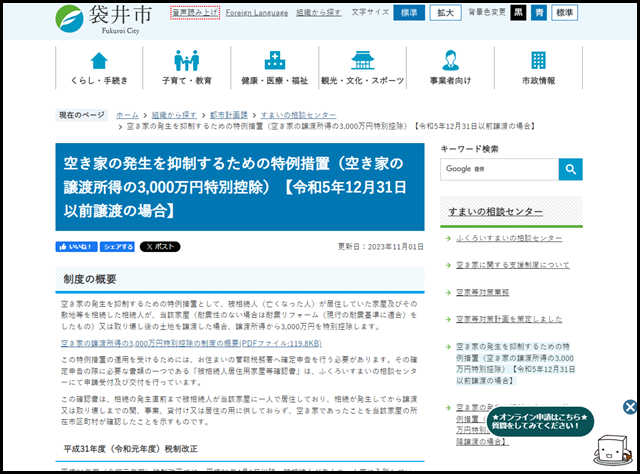Open ふくろいすまいの相談センター sidebar link
This screenshot has height=474, width=640.
click(509, 238)
